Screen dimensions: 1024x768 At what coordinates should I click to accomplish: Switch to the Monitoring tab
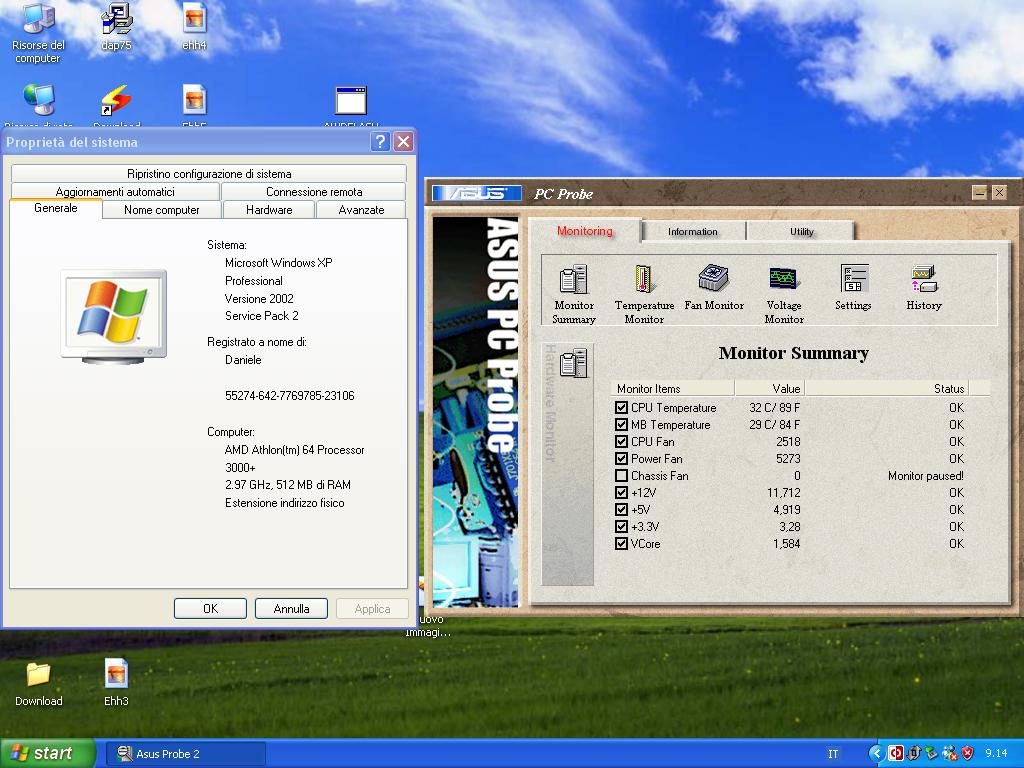[584, 231]
